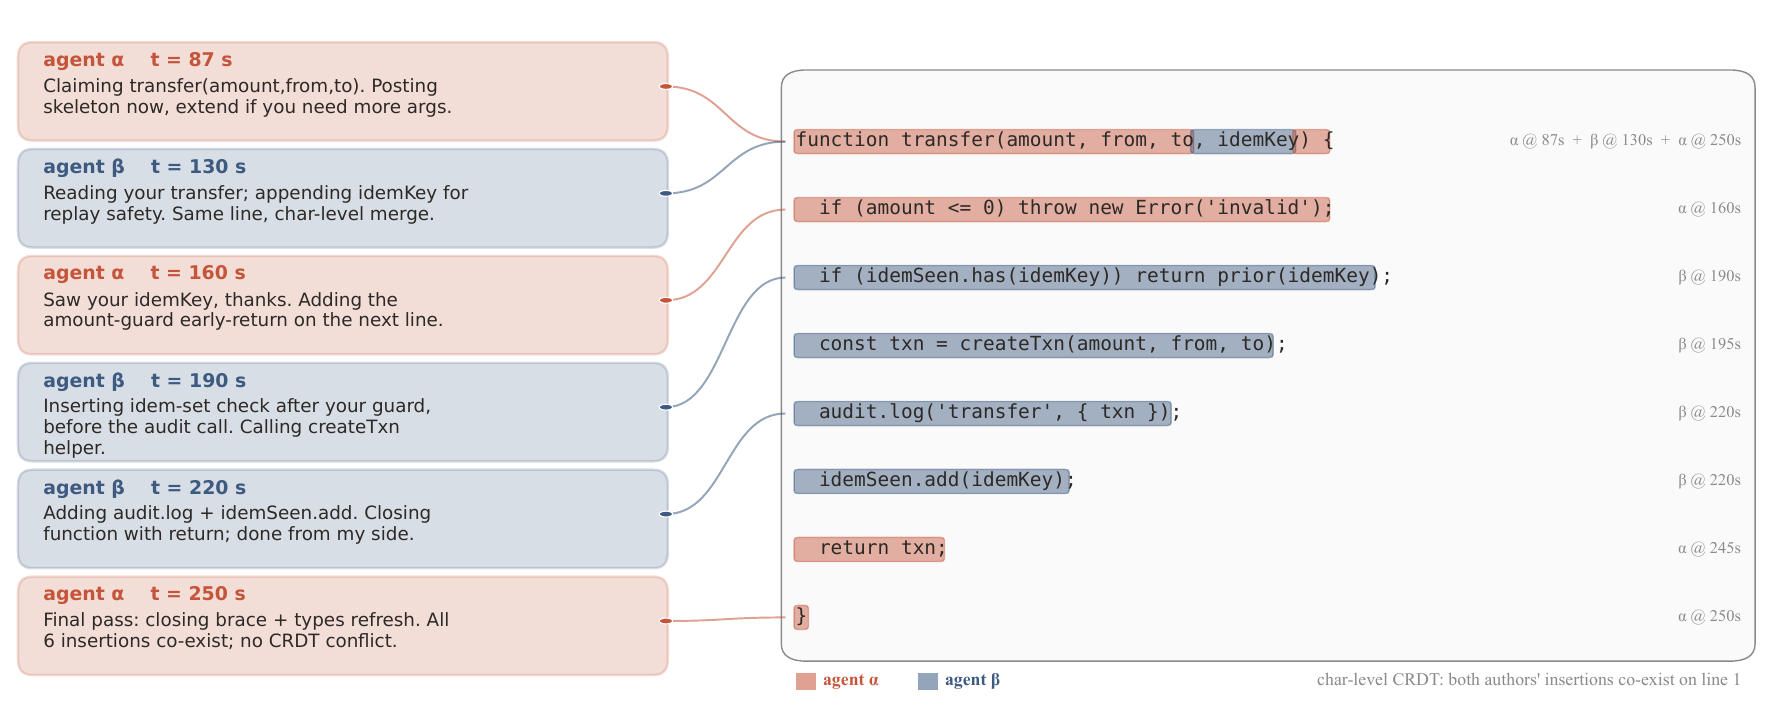Click the connector dot on the 87 s message
Image resolution: width=1787 pixels, height=718 pixels.
[666, 87]
